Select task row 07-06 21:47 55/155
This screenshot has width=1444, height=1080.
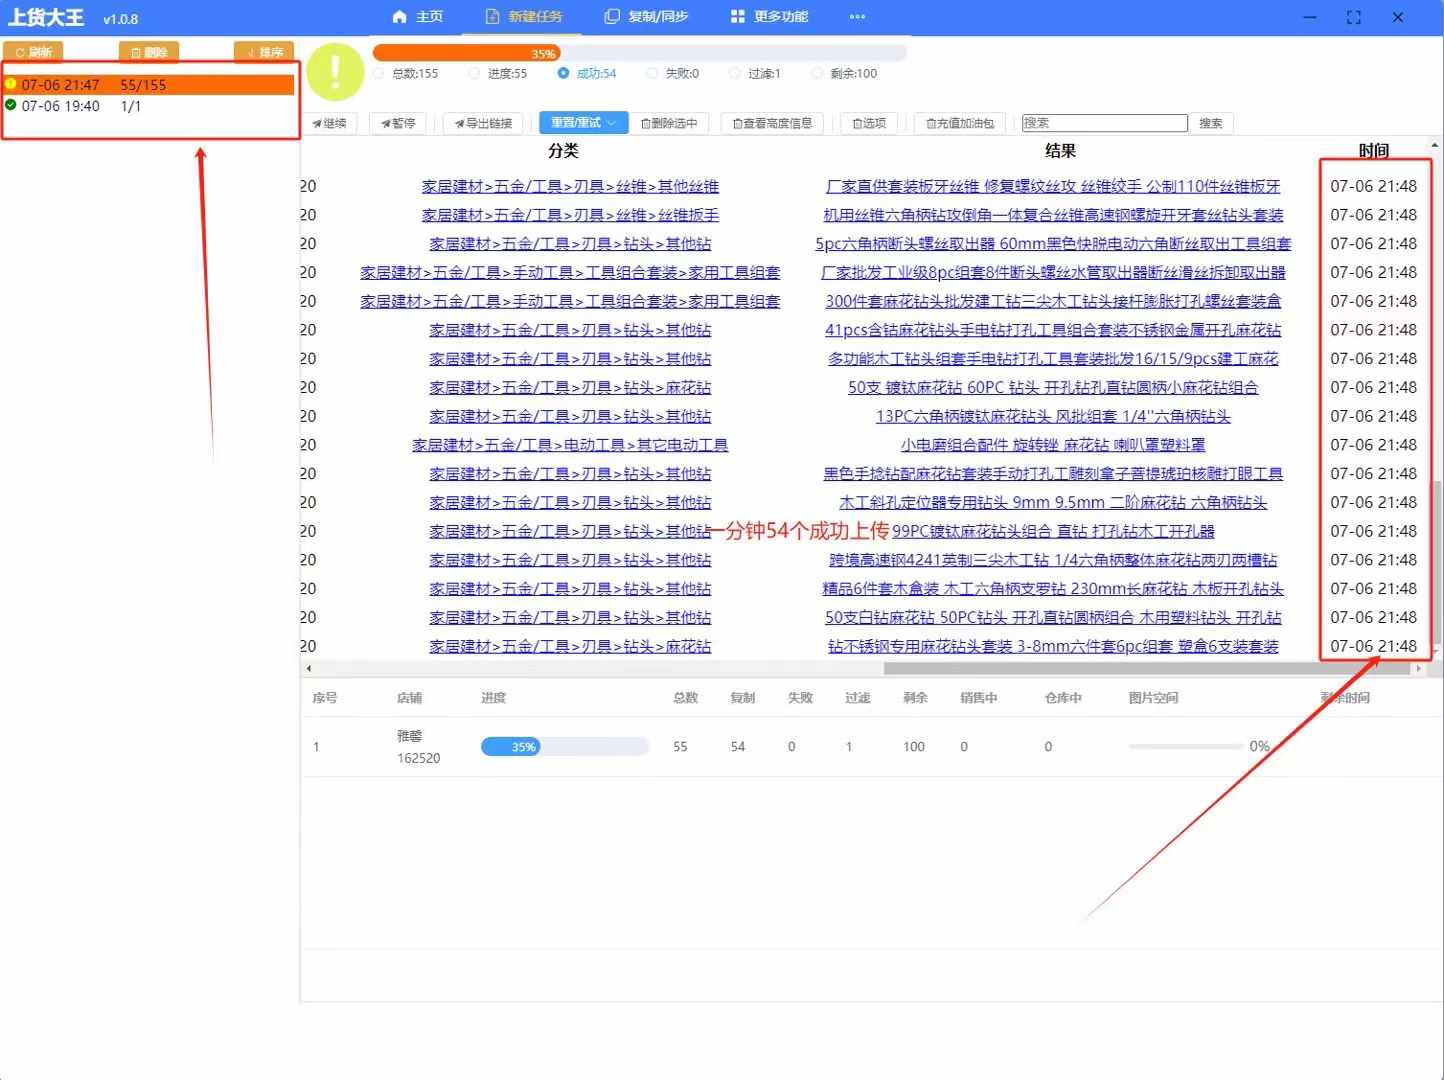point(150,85)
